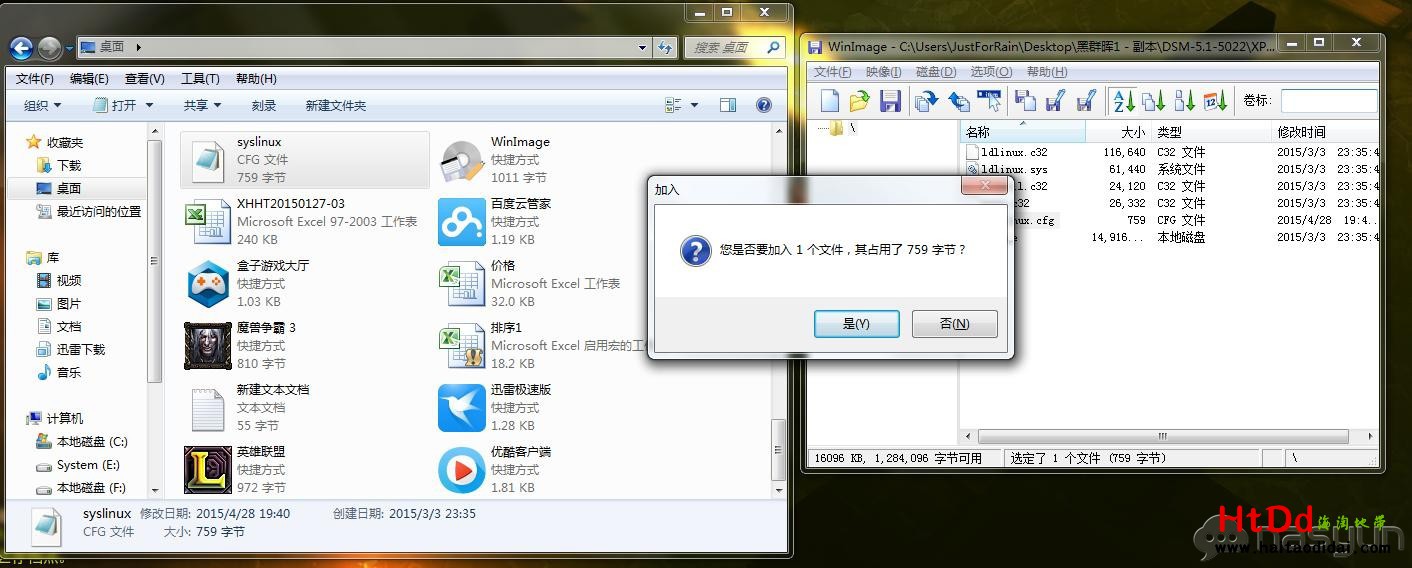The width and height of the screenshot is (1412, 568).
Task: Click the WinImage horizontal scrollbar
Action: click(x=1162, y=437)
